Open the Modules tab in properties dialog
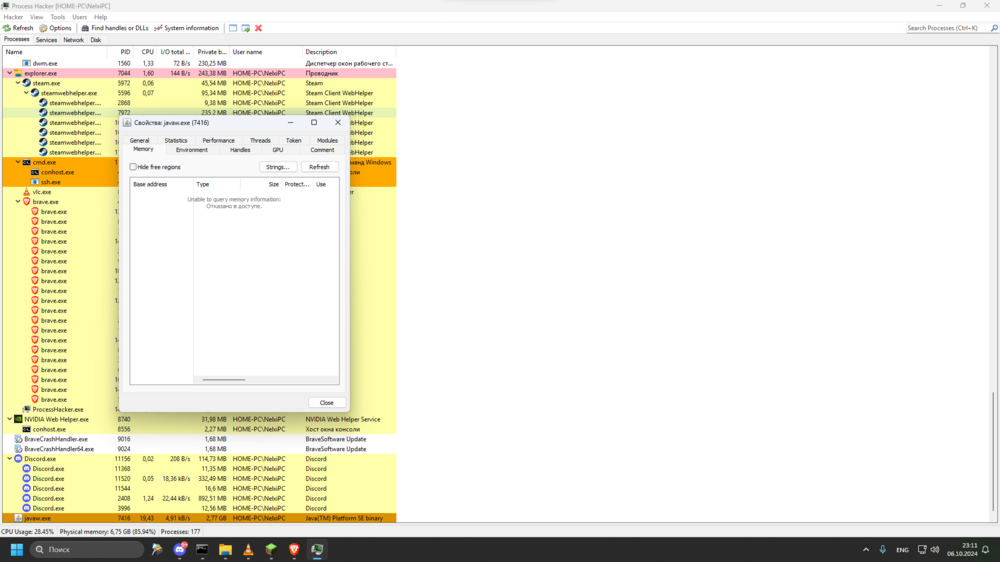1000x562 pixels. tap(327, 140)
